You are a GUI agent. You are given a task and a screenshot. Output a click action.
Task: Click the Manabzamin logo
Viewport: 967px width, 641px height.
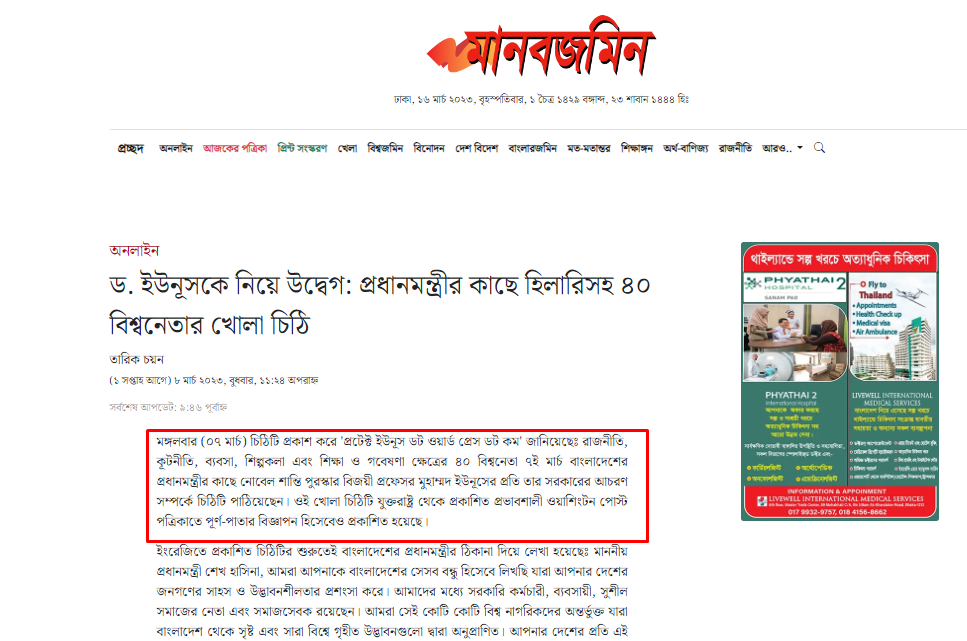click(x=541, y=47)
